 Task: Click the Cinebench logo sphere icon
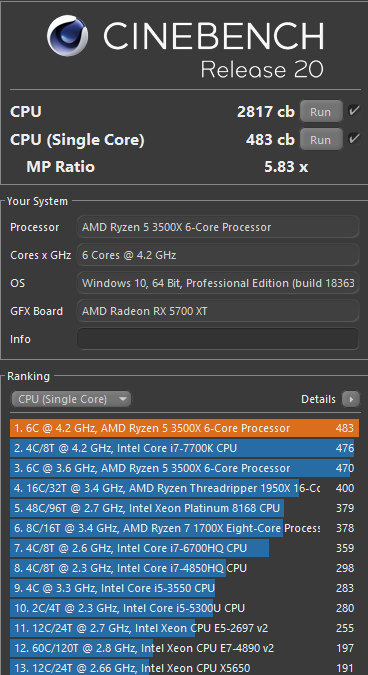68,35
